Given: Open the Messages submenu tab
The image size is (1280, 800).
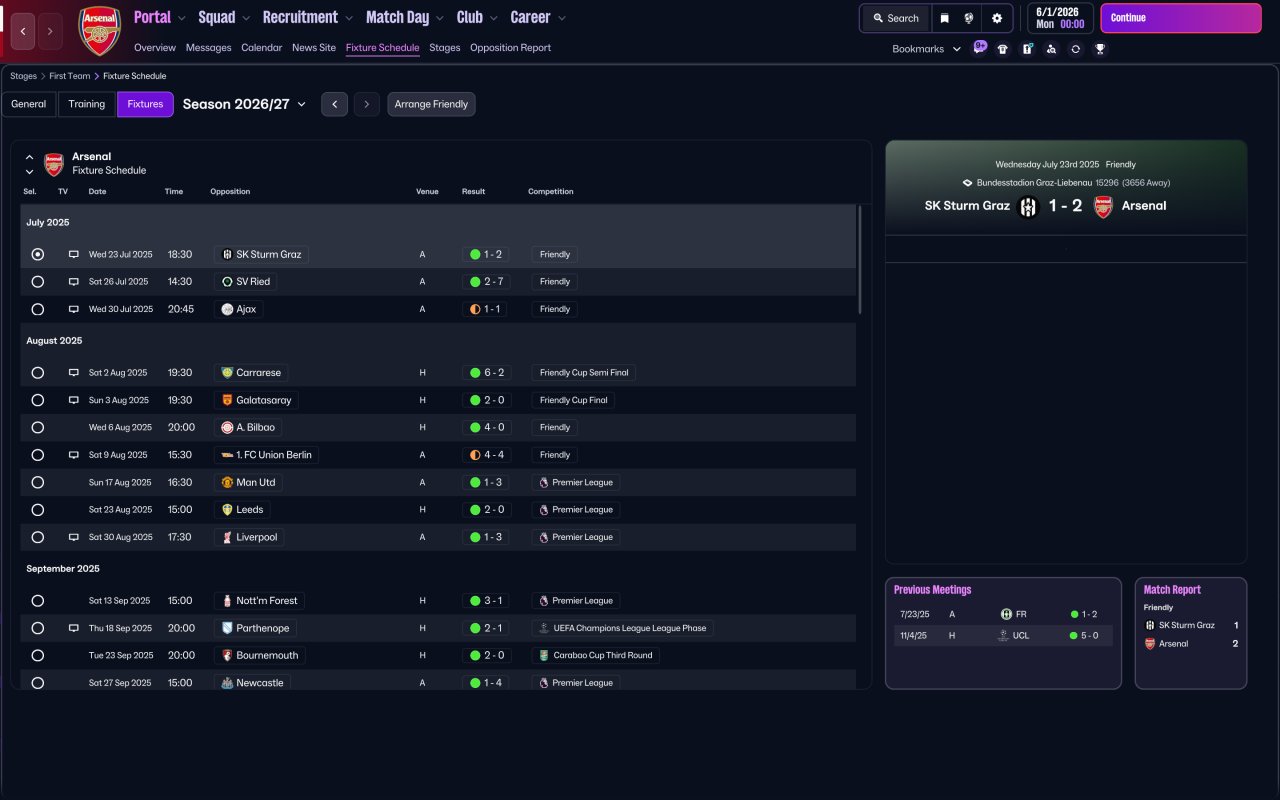Looking at the screenshot, I should [208, 48].
